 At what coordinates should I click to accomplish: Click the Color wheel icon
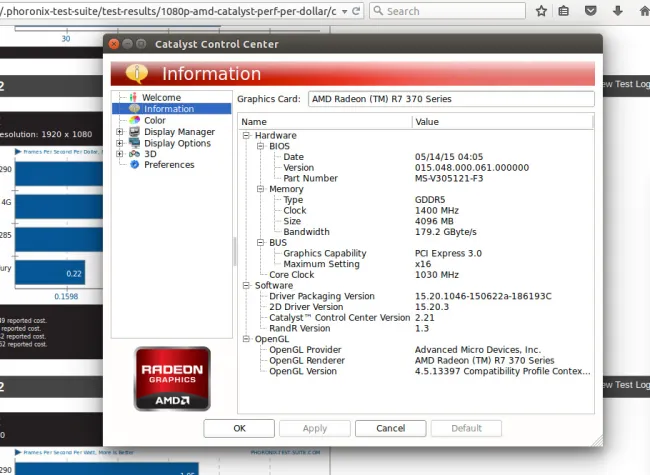coord(134,120)
